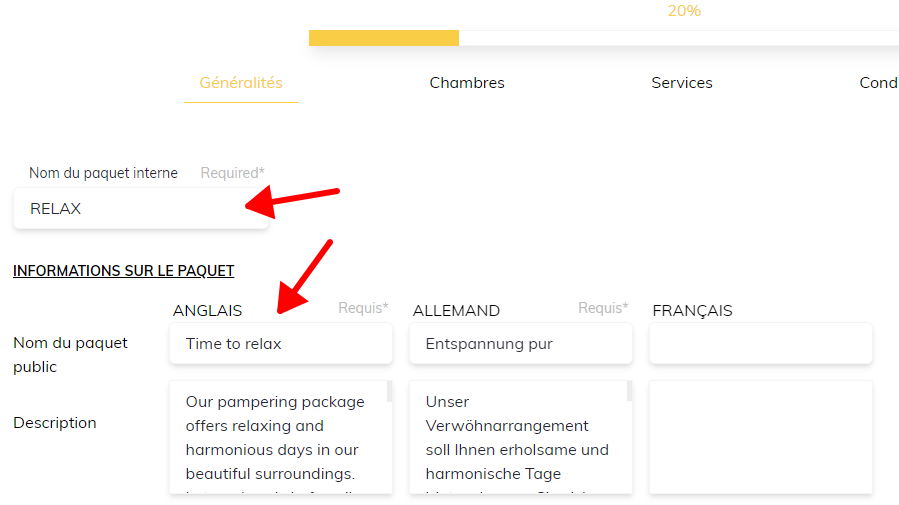The width and height of the screenshot is (899, 505).
Task: Select the ANGLAIS column header
Action: 207,311
